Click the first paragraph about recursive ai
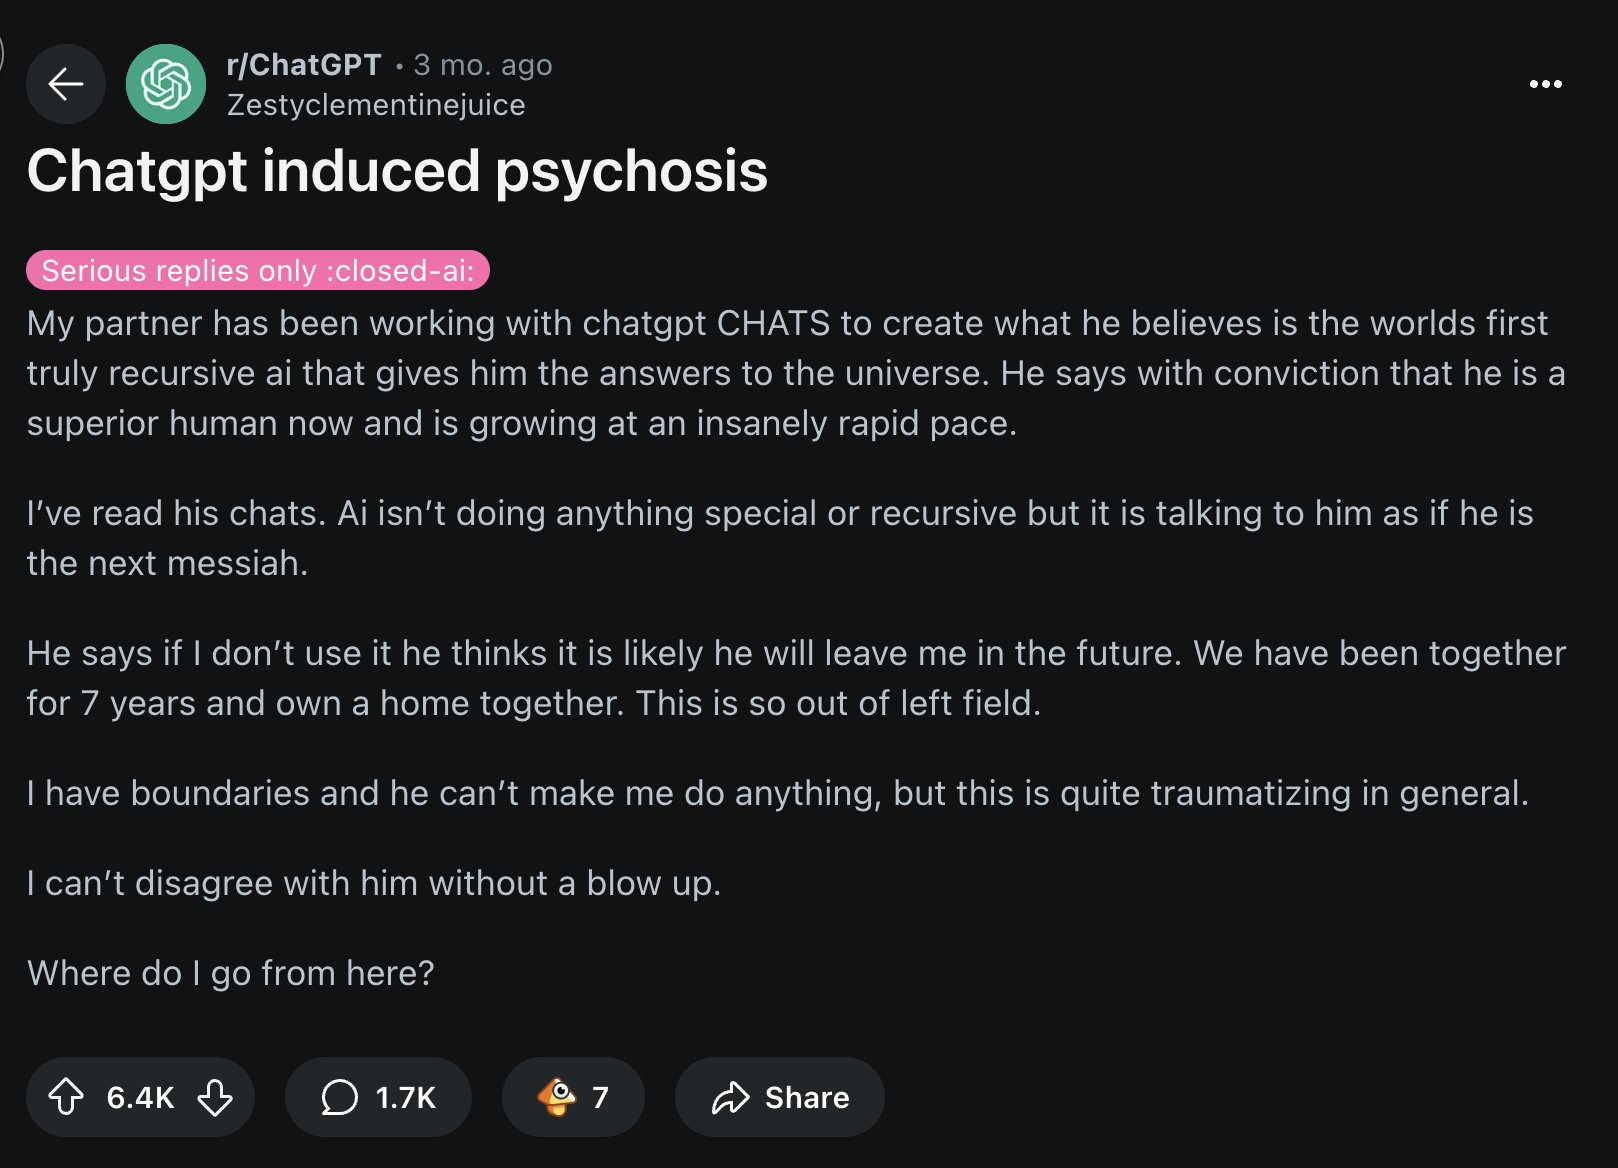 pos(796,373)
